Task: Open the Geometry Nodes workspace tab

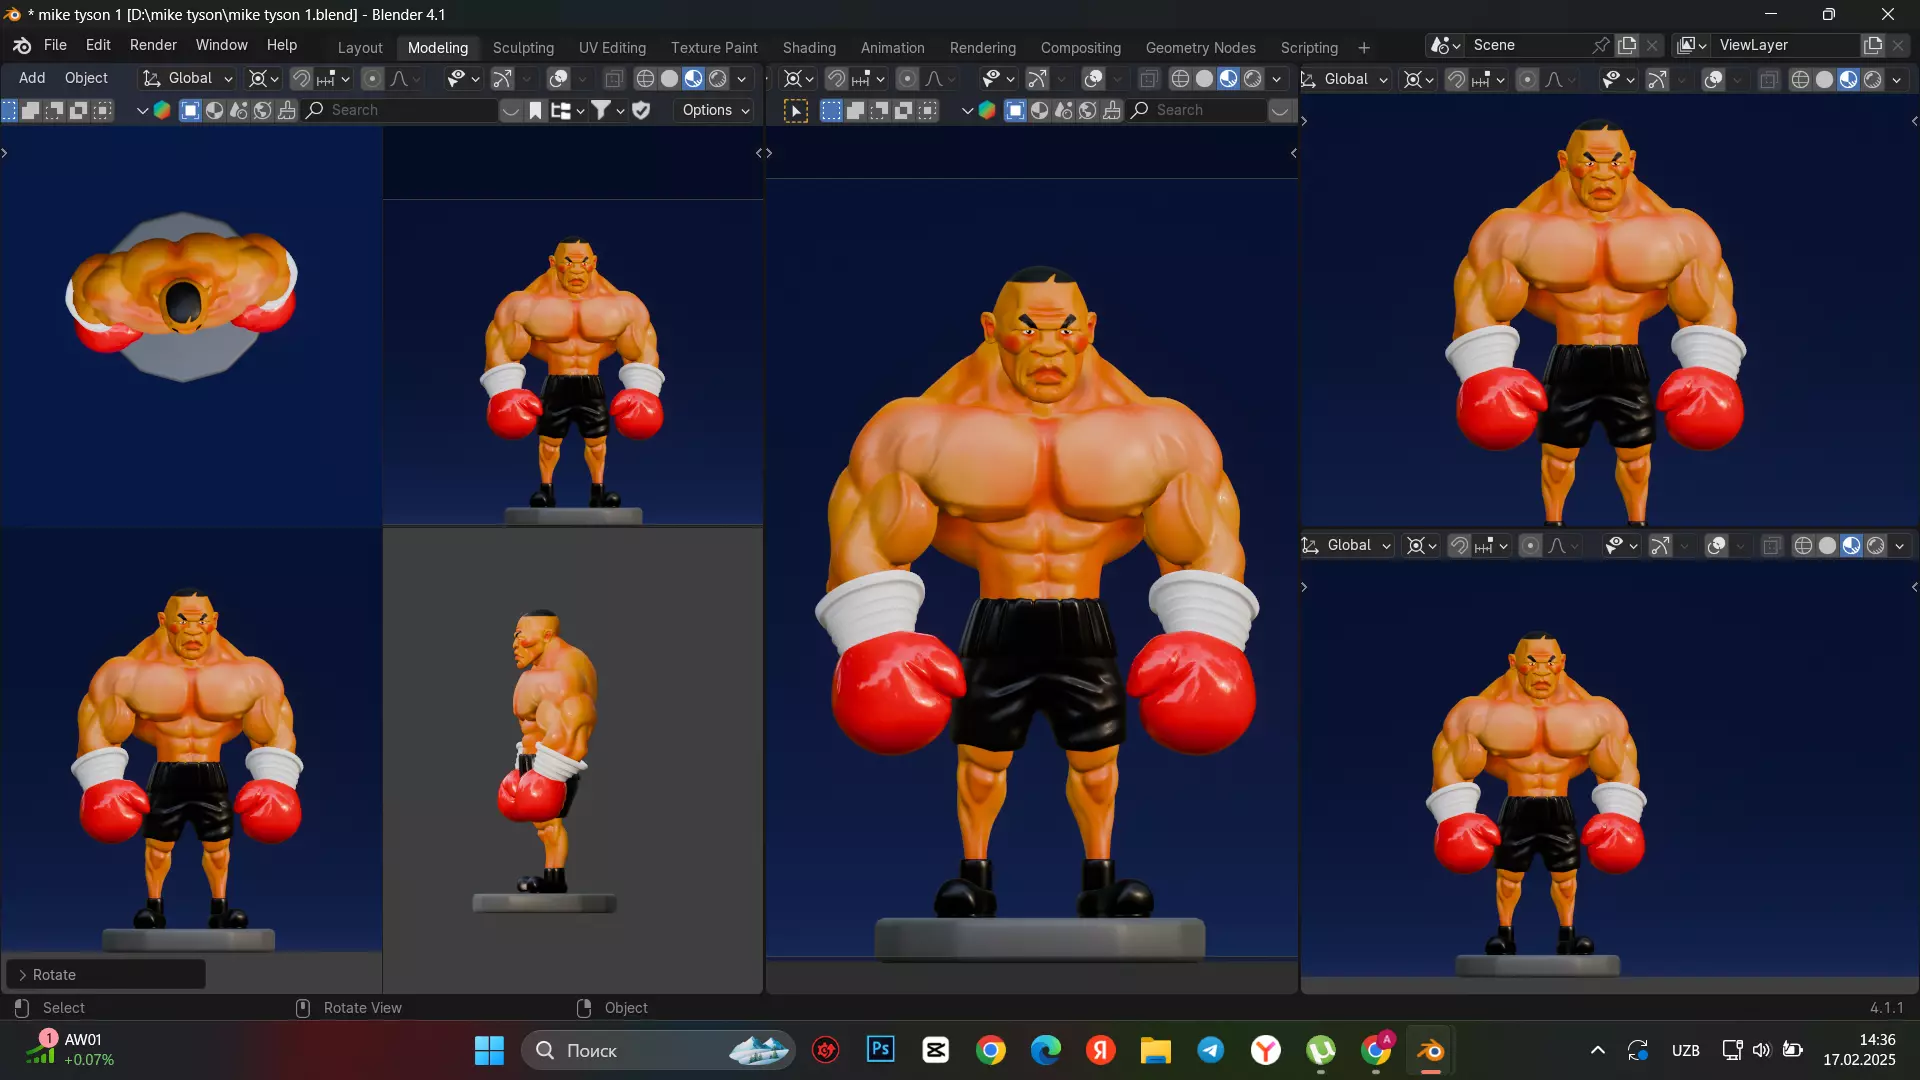Action: (1200, 47)
